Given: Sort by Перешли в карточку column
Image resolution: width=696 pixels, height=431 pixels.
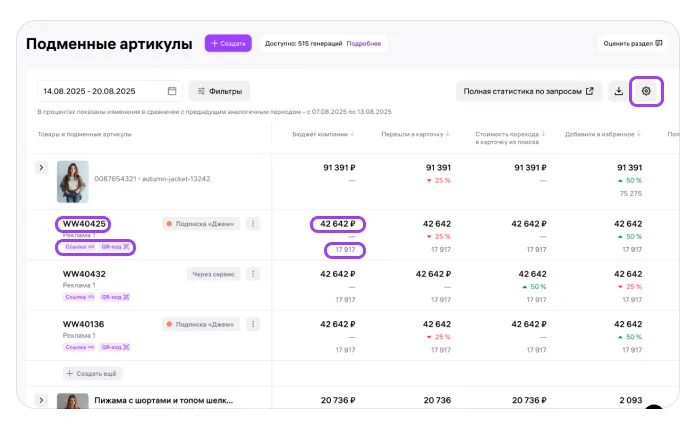Looking at the screenshot, I should (x=414, y=134).
